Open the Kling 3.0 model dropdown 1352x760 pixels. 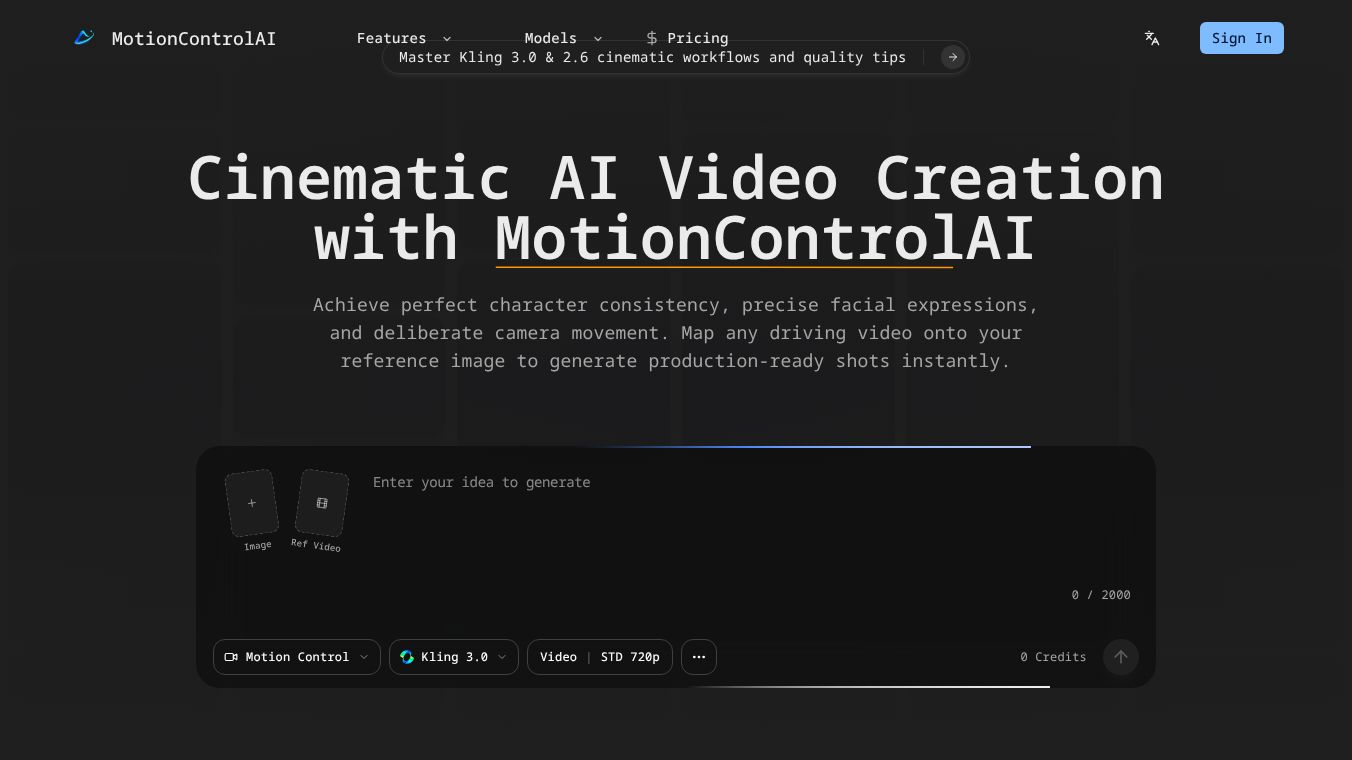click(x=454, y=657)
